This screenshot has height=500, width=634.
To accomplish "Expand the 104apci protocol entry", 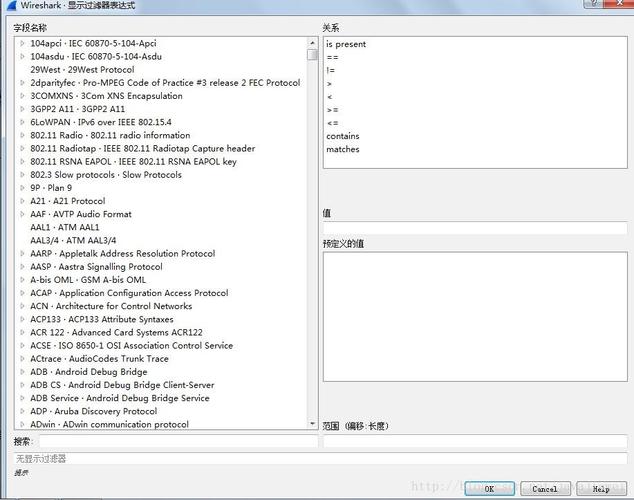I will pyautogui.click(x=22, y=43).
